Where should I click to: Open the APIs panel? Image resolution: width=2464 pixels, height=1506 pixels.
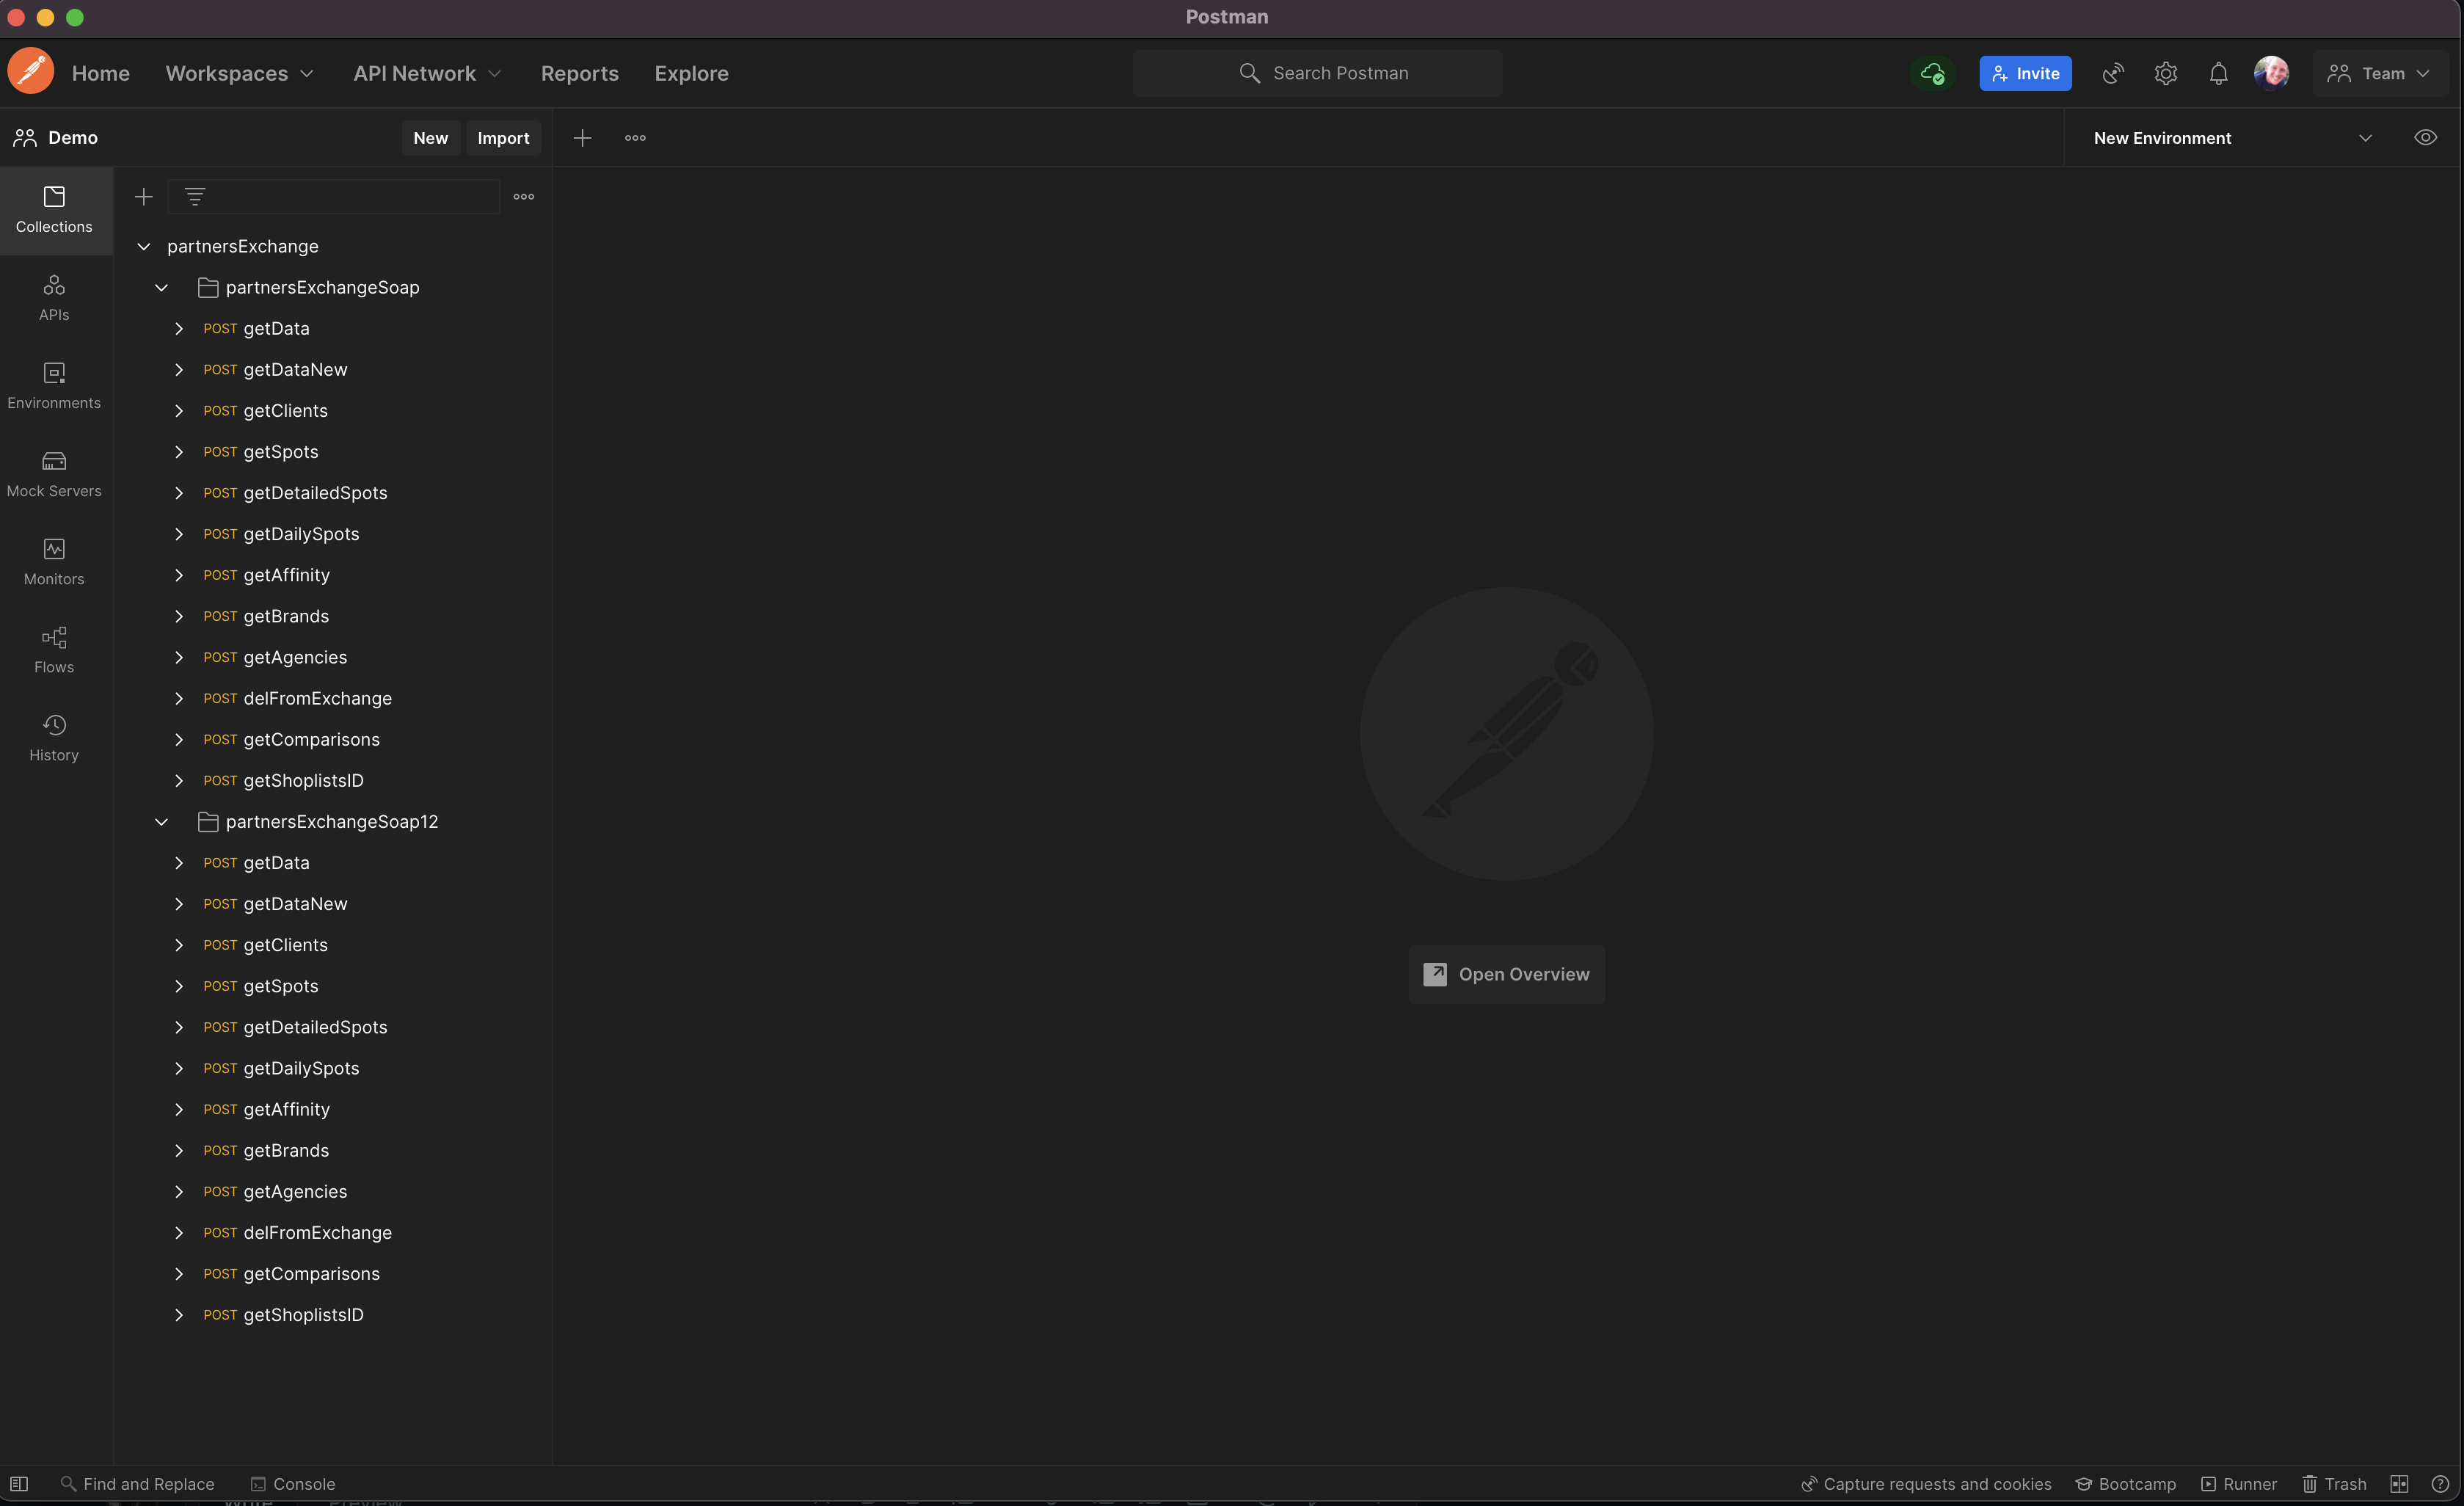click(x=53, y=296)
